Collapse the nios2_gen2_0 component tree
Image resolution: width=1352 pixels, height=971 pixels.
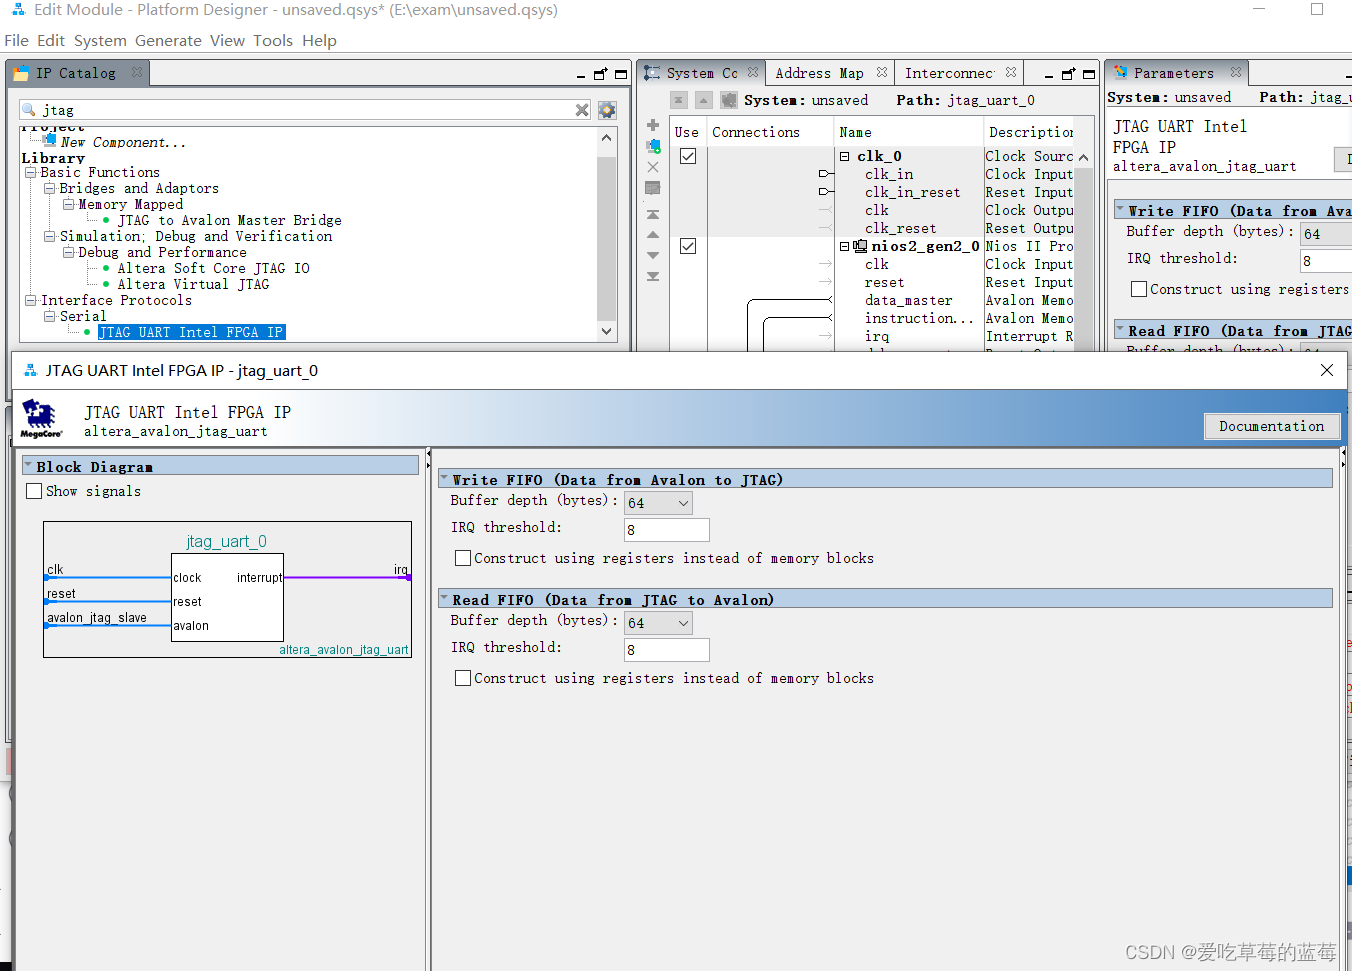coord(845,246)
